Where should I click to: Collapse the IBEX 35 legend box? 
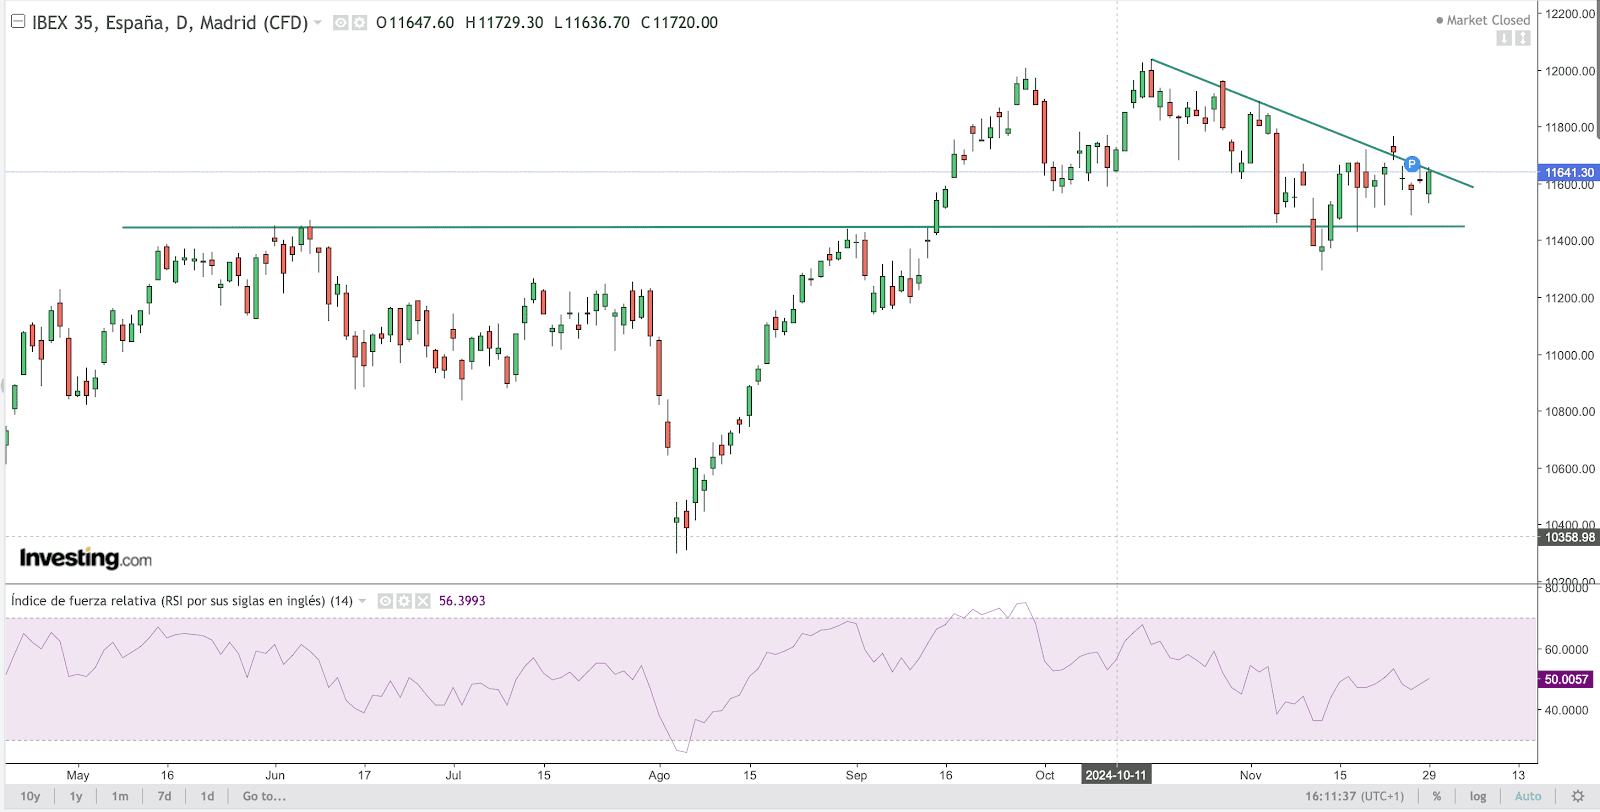[18, 21]
